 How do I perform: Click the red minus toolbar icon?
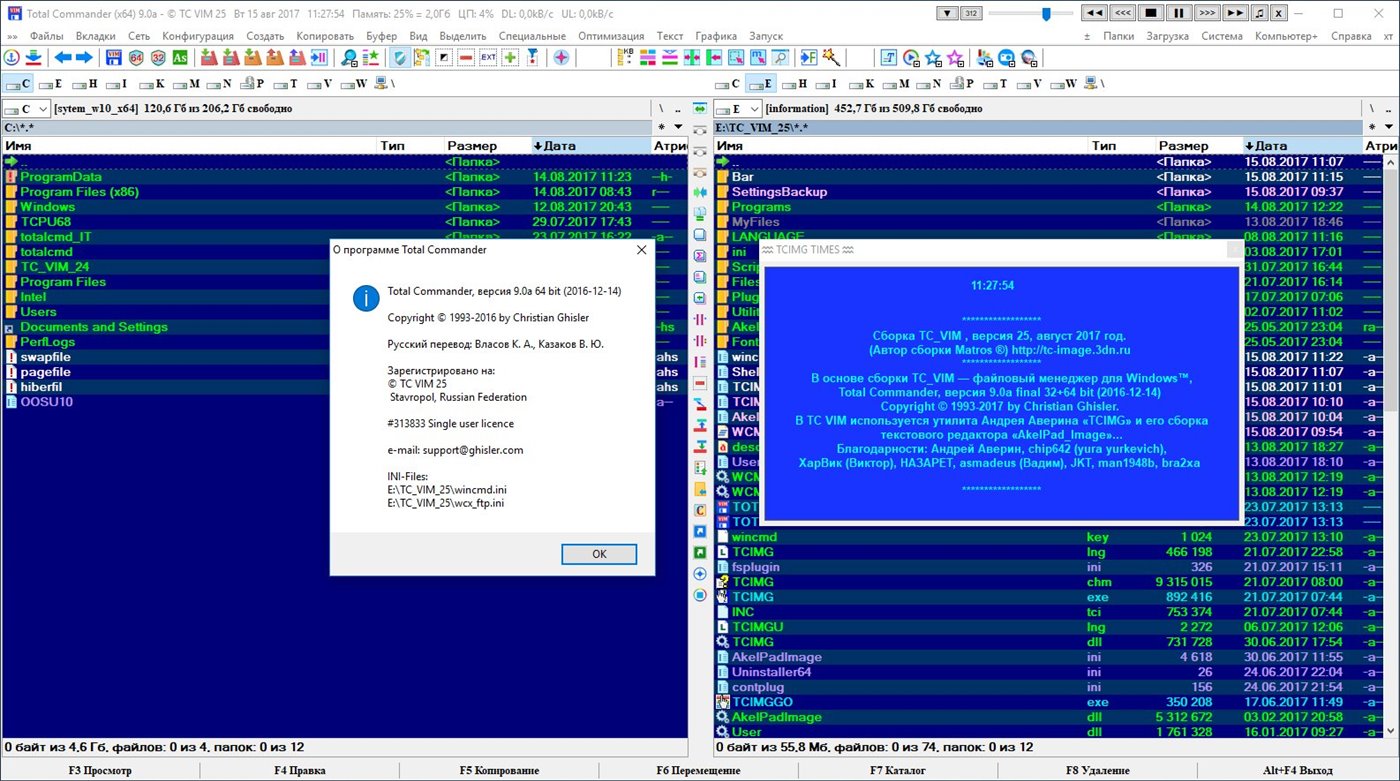coord(466,58)
